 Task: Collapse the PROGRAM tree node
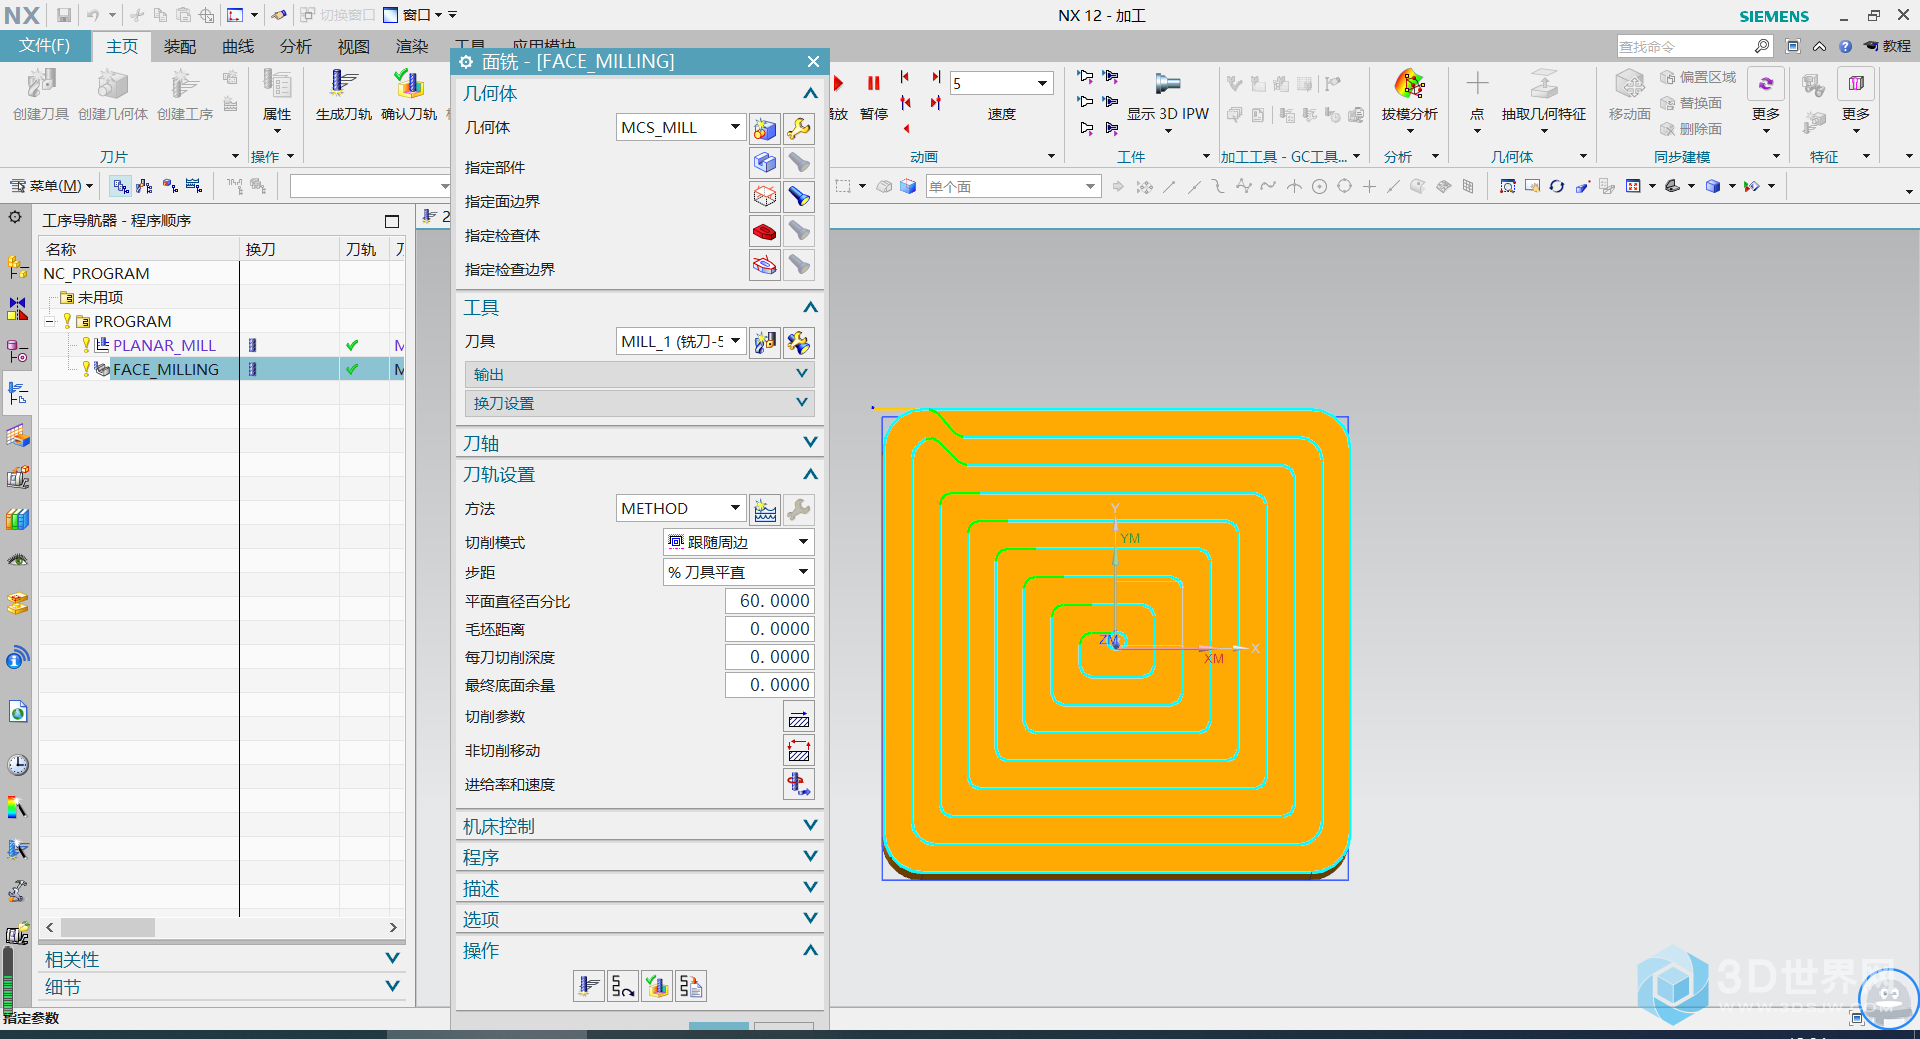50,322
